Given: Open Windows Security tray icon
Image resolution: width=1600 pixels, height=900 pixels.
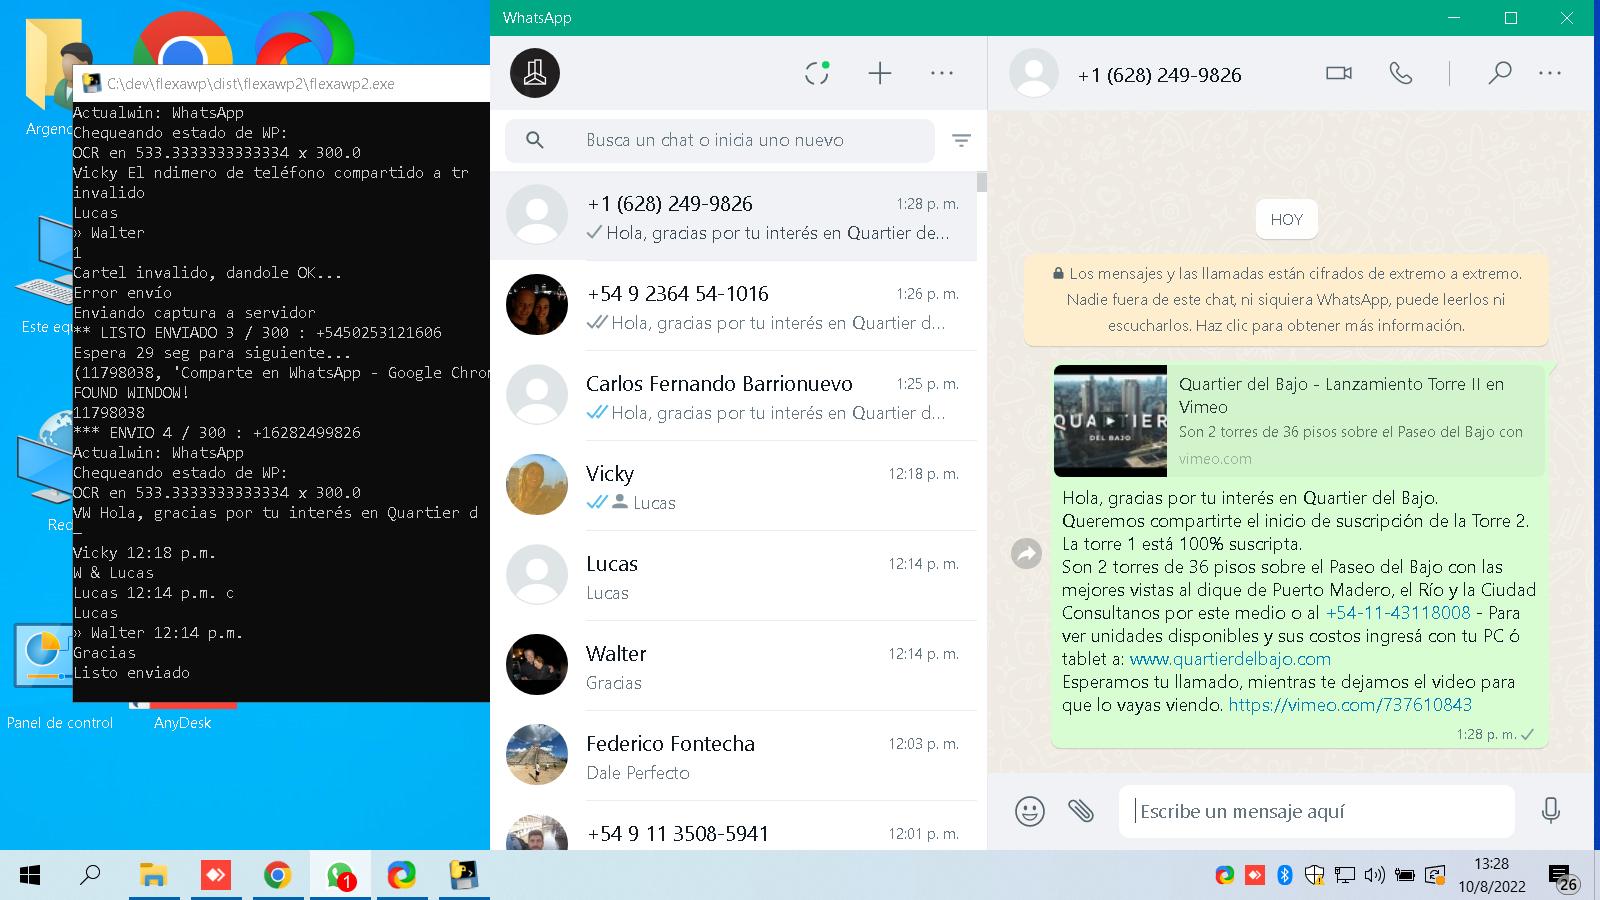Looking at the screenshot, I should click(1315, 876).
